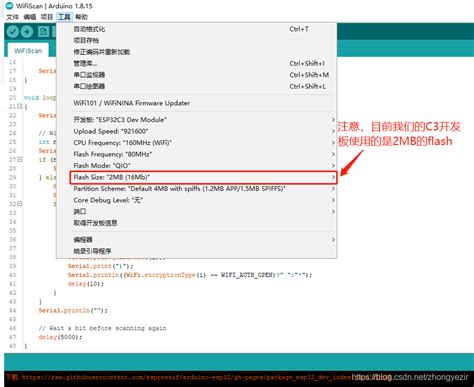Click the Arduino logo in the title bar
This screenshot has width=474, height=387.
tap(9, 6)
